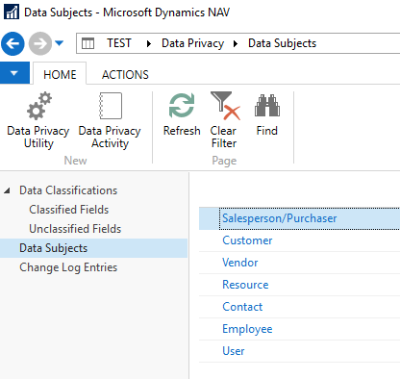Click the grey forward arrow button
Image resolution: width=400 pixels, height=379 pixels.
40,43
